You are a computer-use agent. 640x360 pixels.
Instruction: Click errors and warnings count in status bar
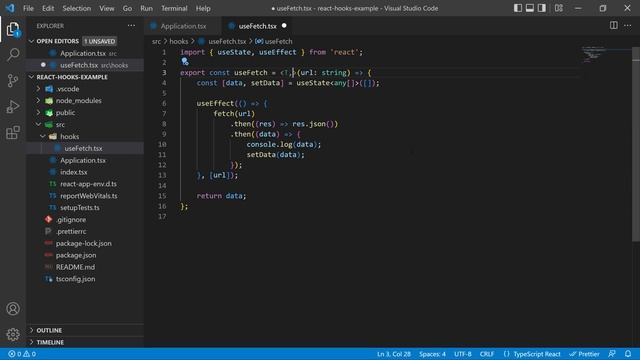coord(22,354)
